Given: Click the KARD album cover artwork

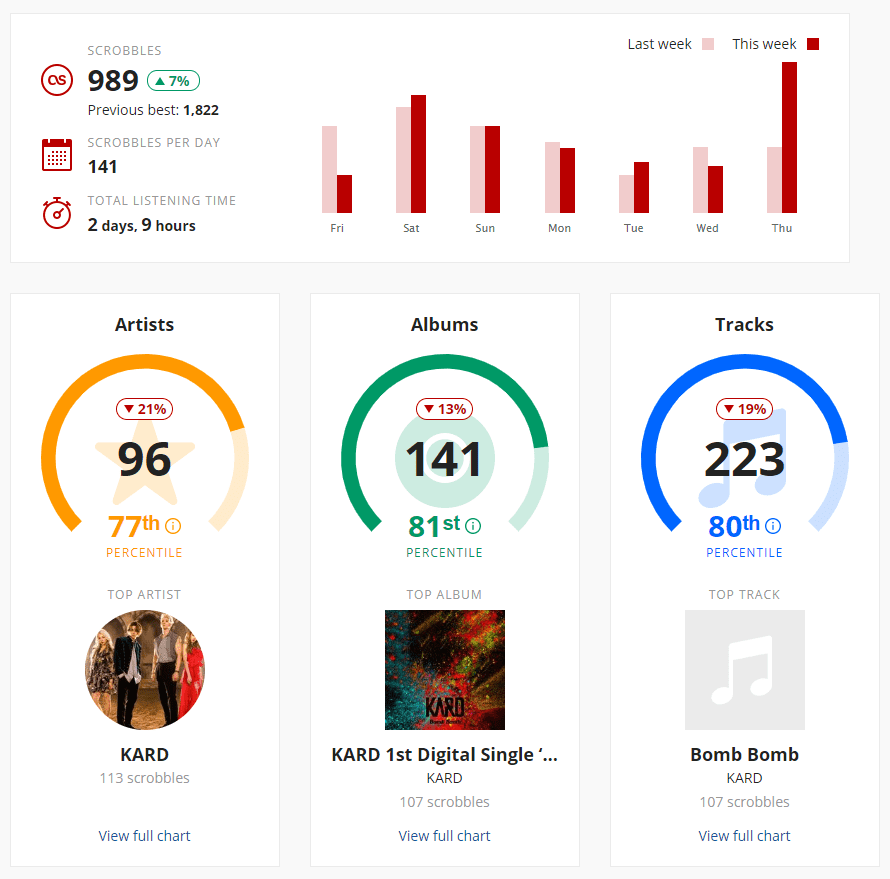Looking at the screenshot, I should (444, 670).
